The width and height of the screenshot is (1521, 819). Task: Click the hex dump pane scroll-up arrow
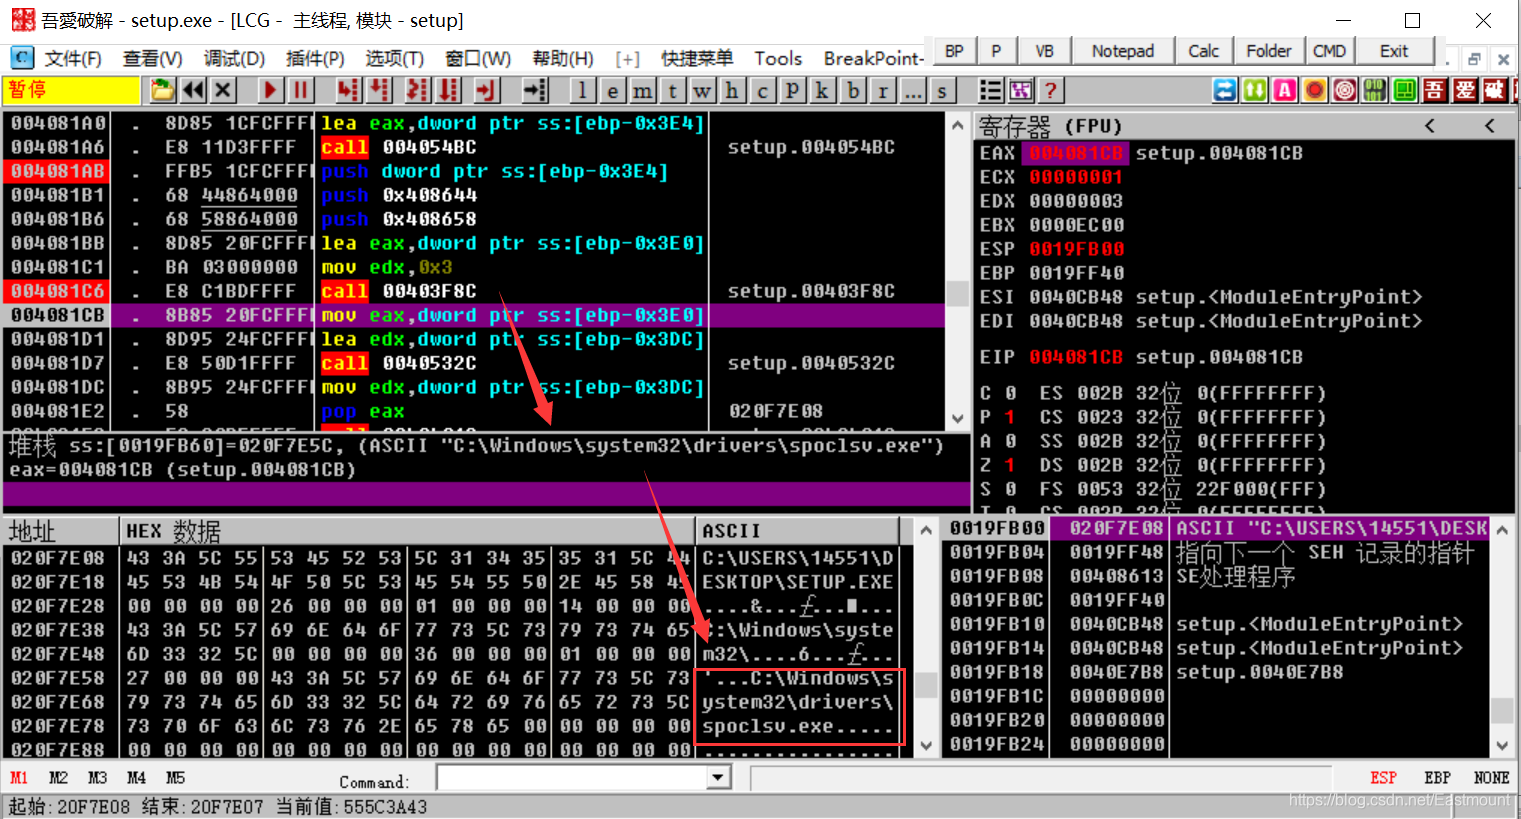coord(926,530)
